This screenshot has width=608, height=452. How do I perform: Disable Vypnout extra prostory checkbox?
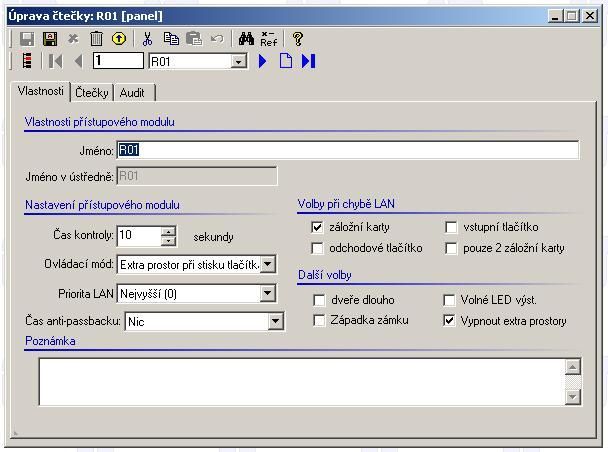(x=451, y=321)
